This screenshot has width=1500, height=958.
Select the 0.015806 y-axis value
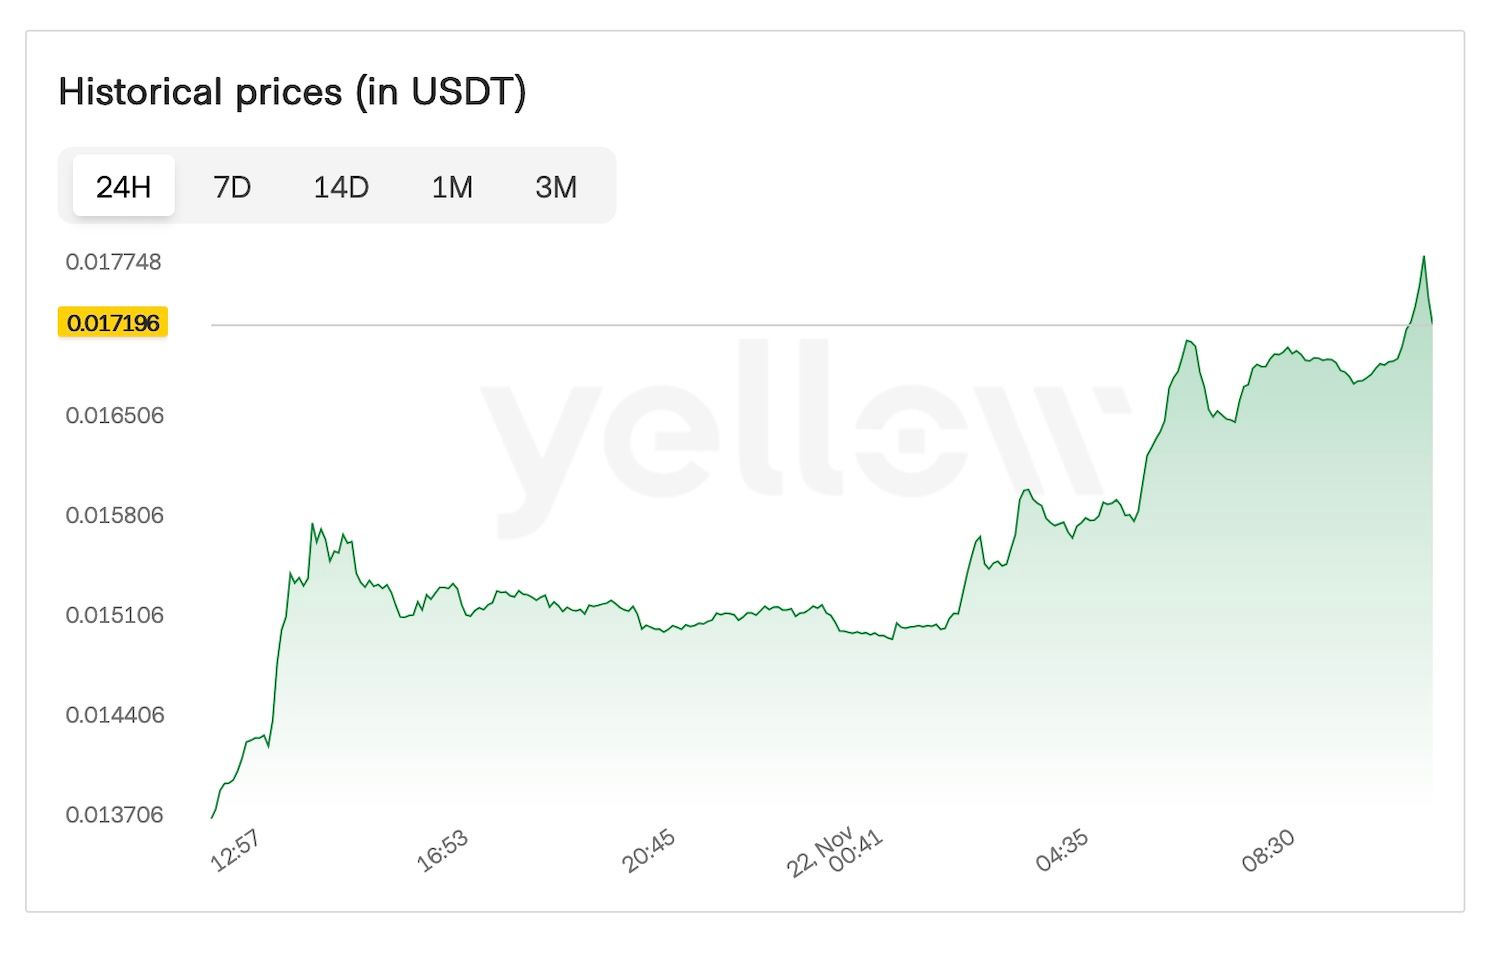click(x=114, y=516)
